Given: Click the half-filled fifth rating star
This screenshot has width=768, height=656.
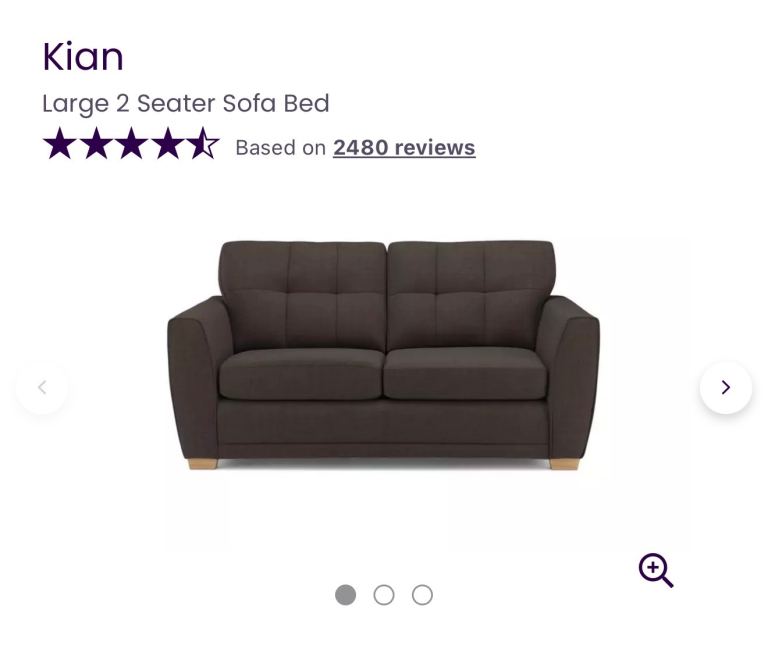Looking at the screenshot, I should 203,144.
